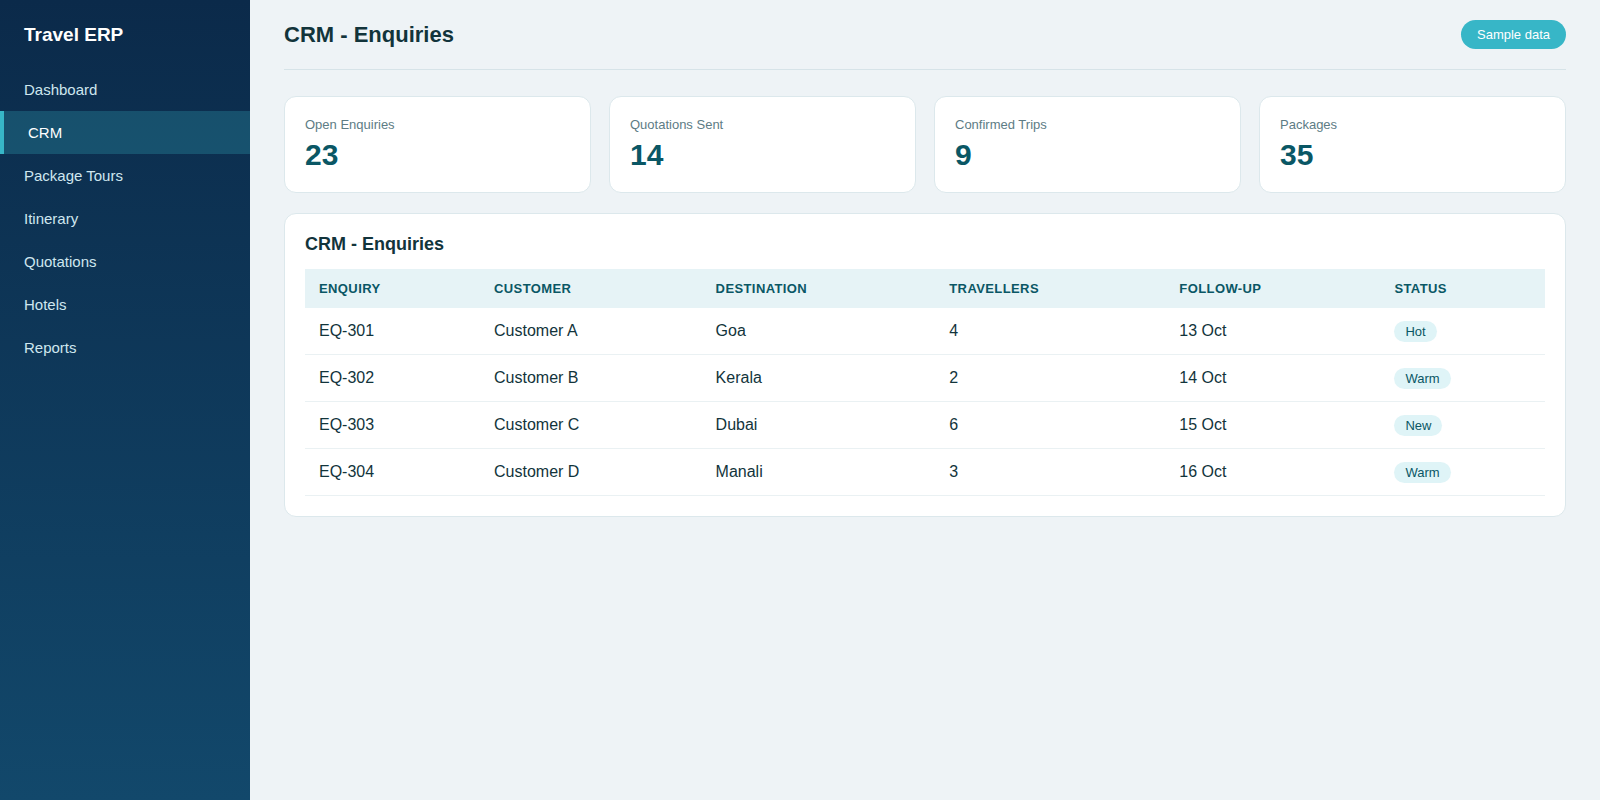Click the 16 Oct follow-up date
The height and width of the screenshot is (800, 1600).
click(x=1203, y=472)
